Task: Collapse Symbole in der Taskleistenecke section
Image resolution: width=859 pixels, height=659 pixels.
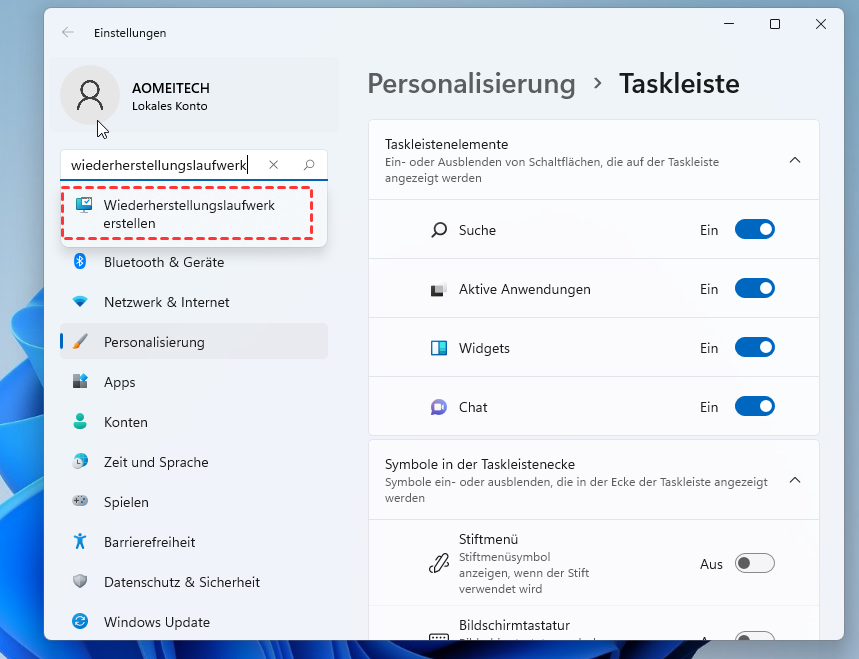Action: point(795,480)
